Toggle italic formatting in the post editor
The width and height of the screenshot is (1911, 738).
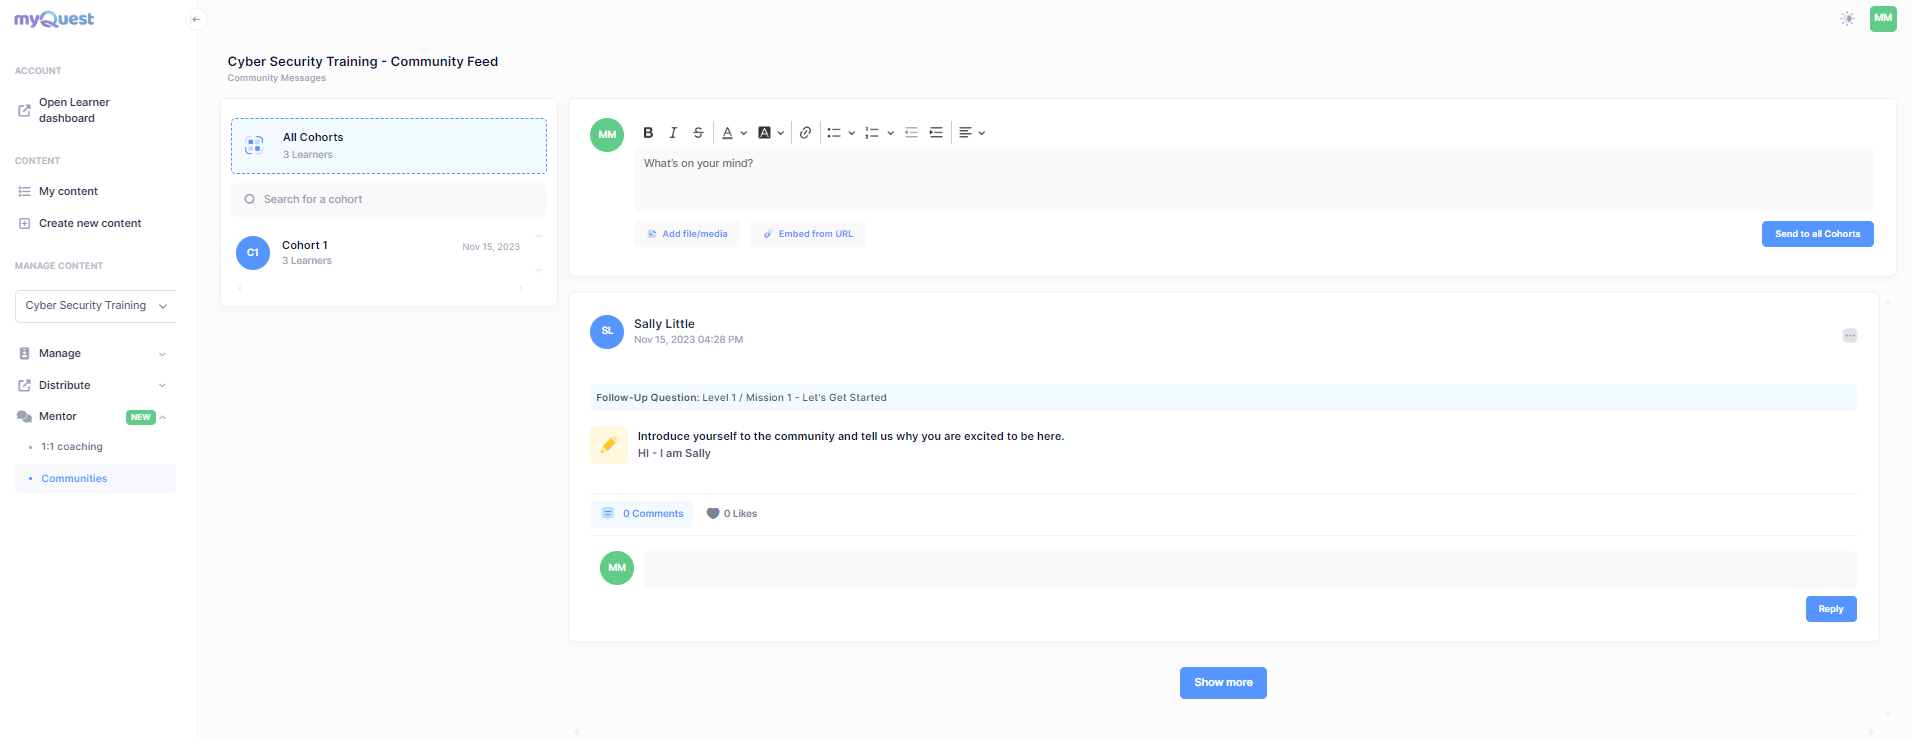673,133
